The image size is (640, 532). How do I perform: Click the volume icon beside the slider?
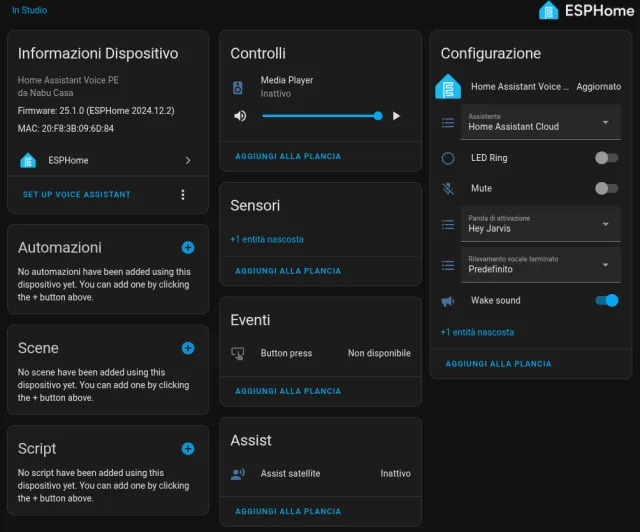(x=240, y=116)
